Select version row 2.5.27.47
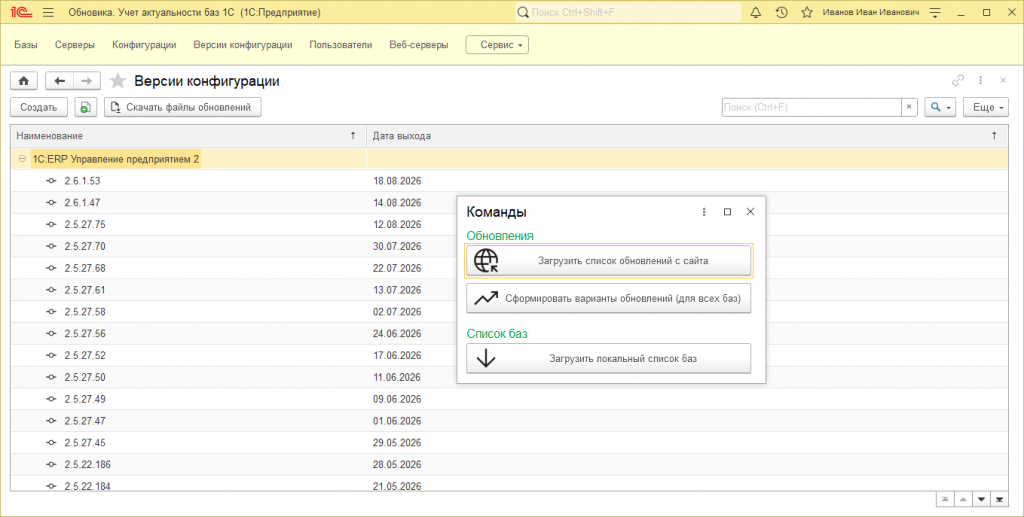Screen dimensions: 1024x517 point(509,421)
